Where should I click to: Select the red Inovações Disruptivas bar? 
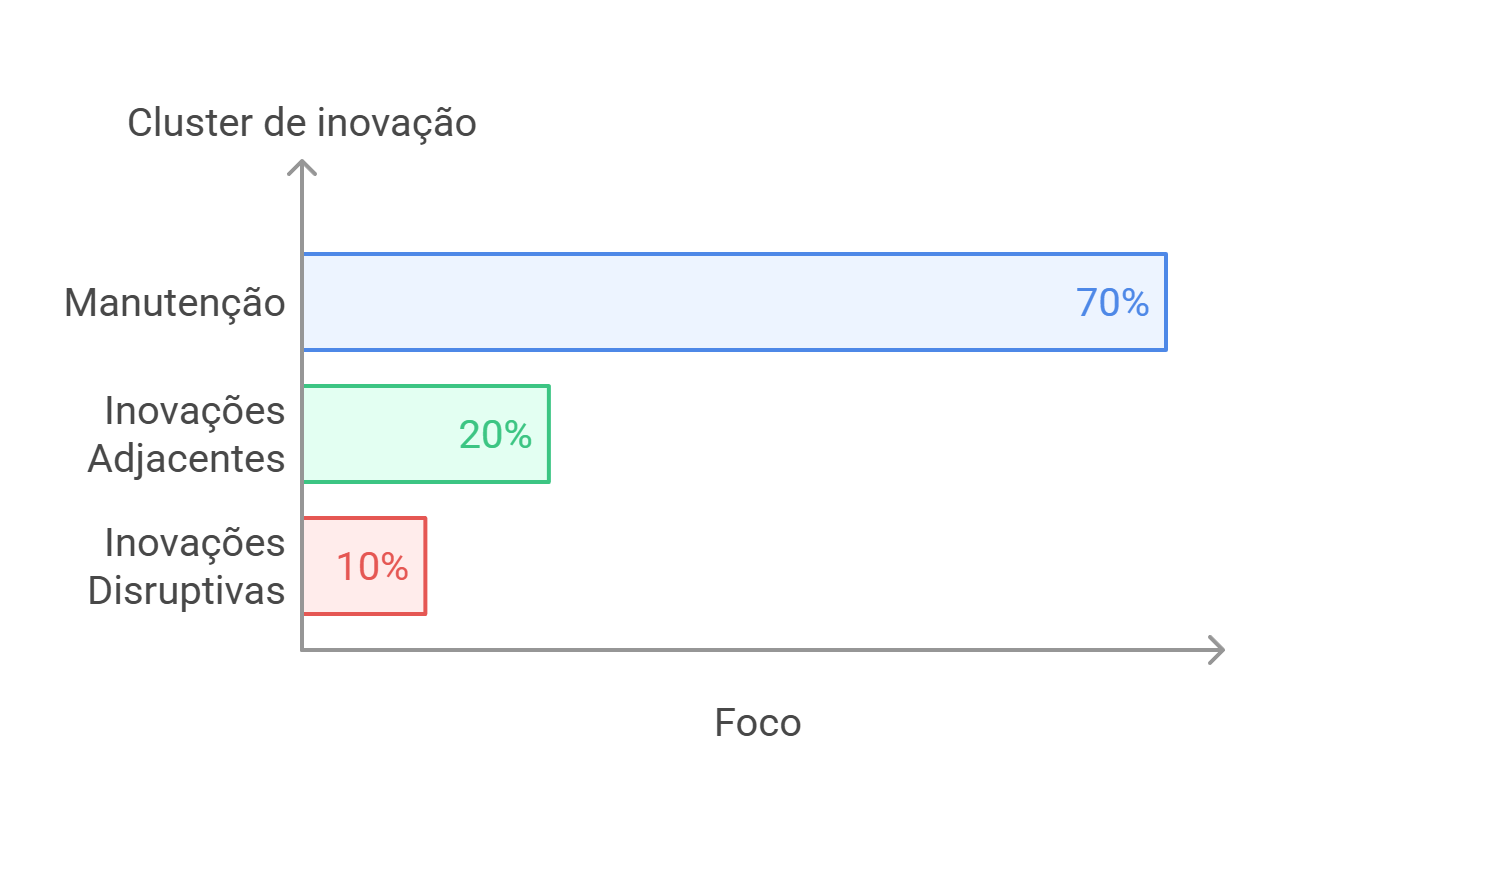(364, 566)
